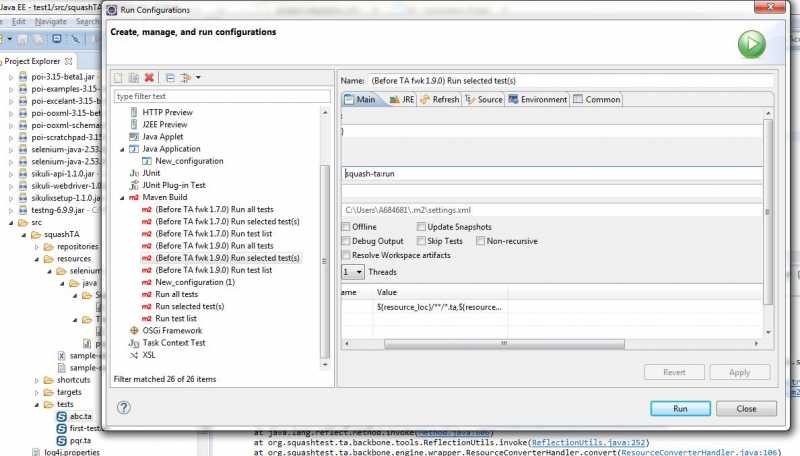This screenshot has height=456, width=800.
Task: Open the filter configurations dropdown arrow
Action: click(x=198, y=78)
